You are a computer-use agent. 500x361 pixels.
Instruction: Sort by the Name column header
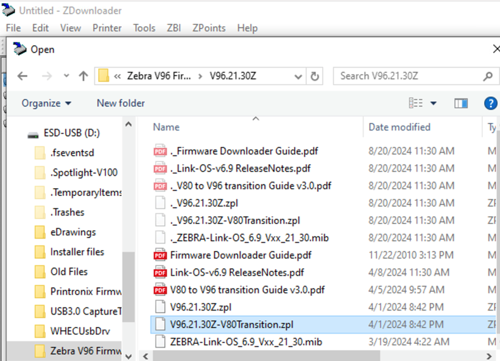(166, 127)
